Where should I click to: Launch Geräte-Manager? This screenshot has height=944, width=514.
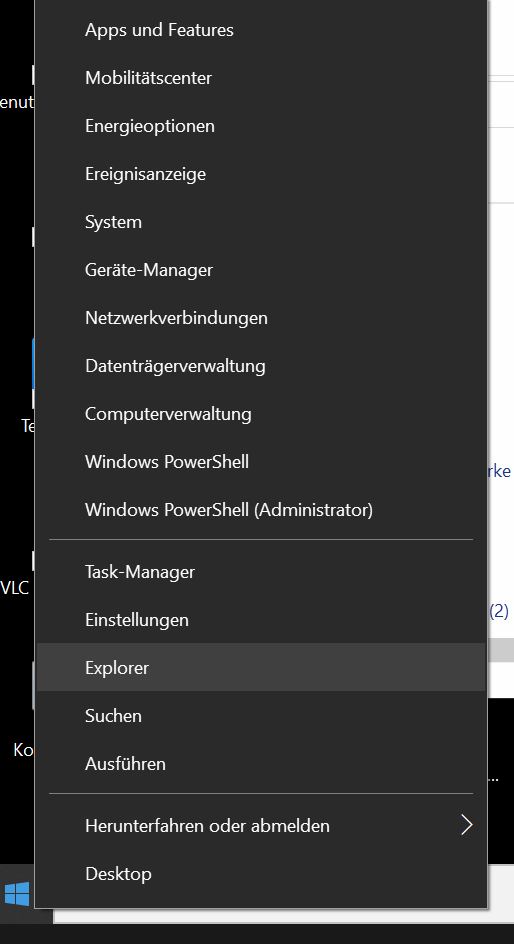(x=261, y=270)
